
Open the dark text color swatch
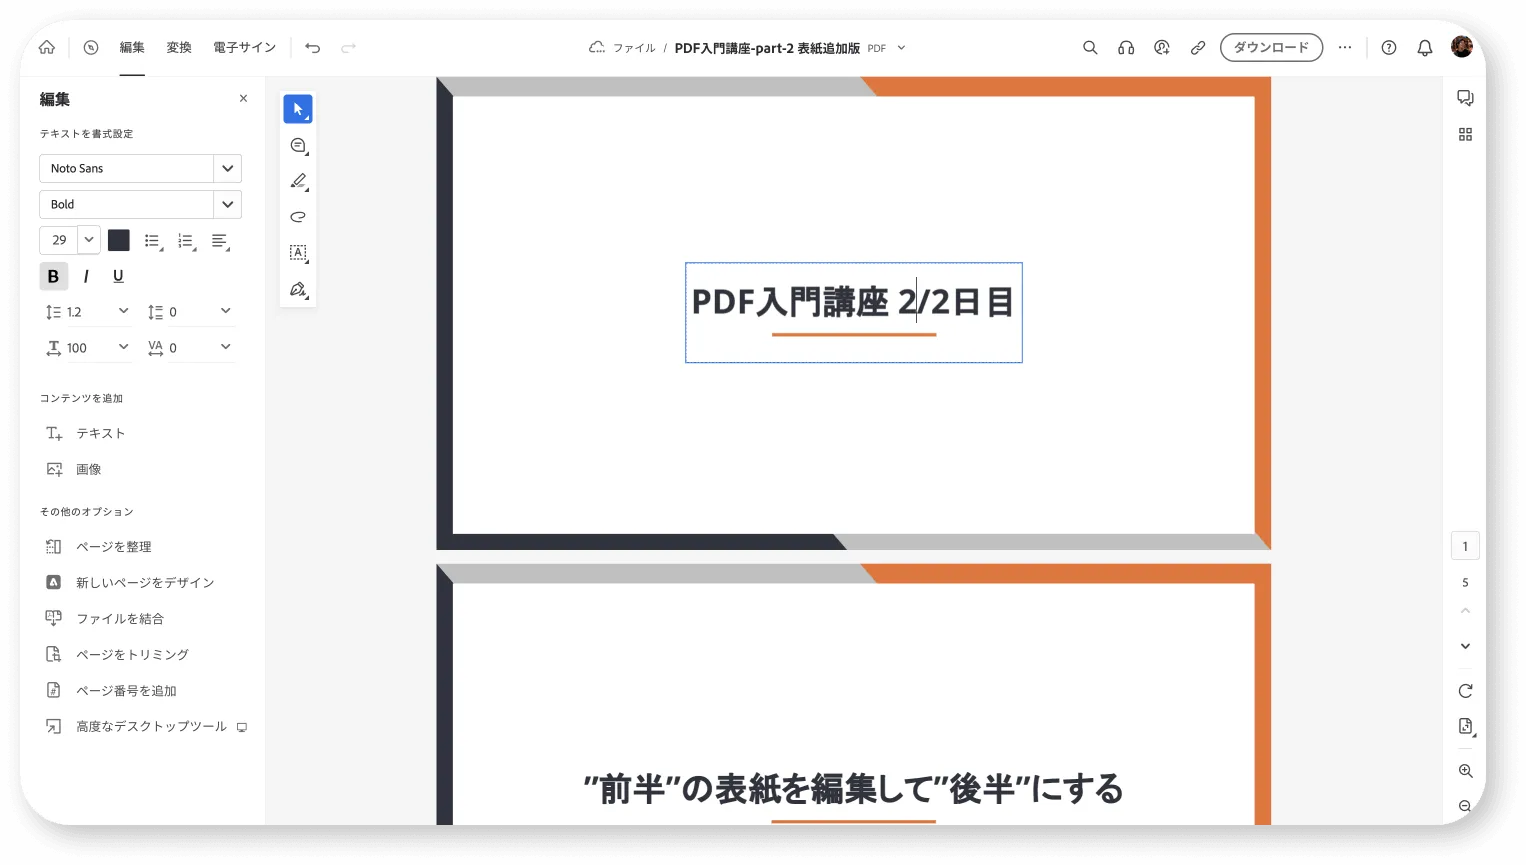coord(119,240)
